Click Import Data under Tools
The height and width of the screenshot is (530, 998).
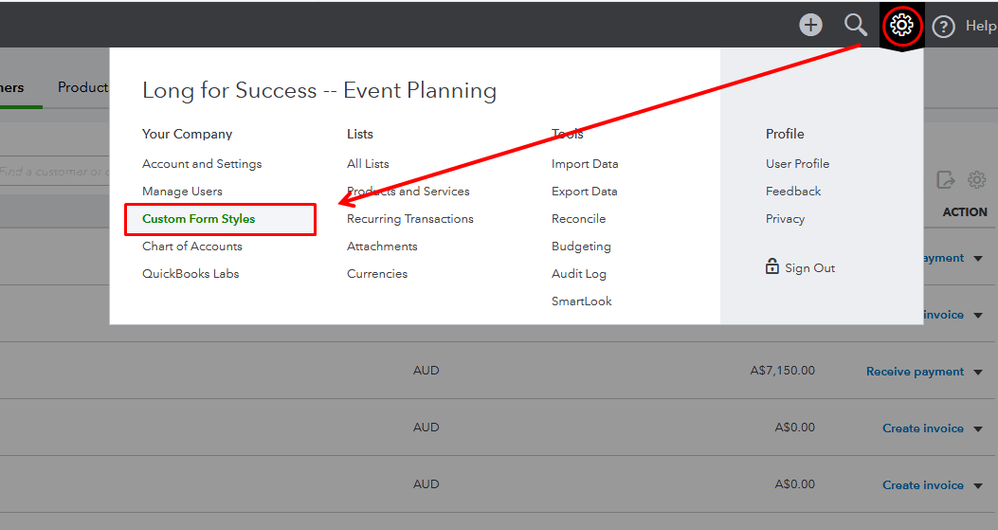point(585,164)
